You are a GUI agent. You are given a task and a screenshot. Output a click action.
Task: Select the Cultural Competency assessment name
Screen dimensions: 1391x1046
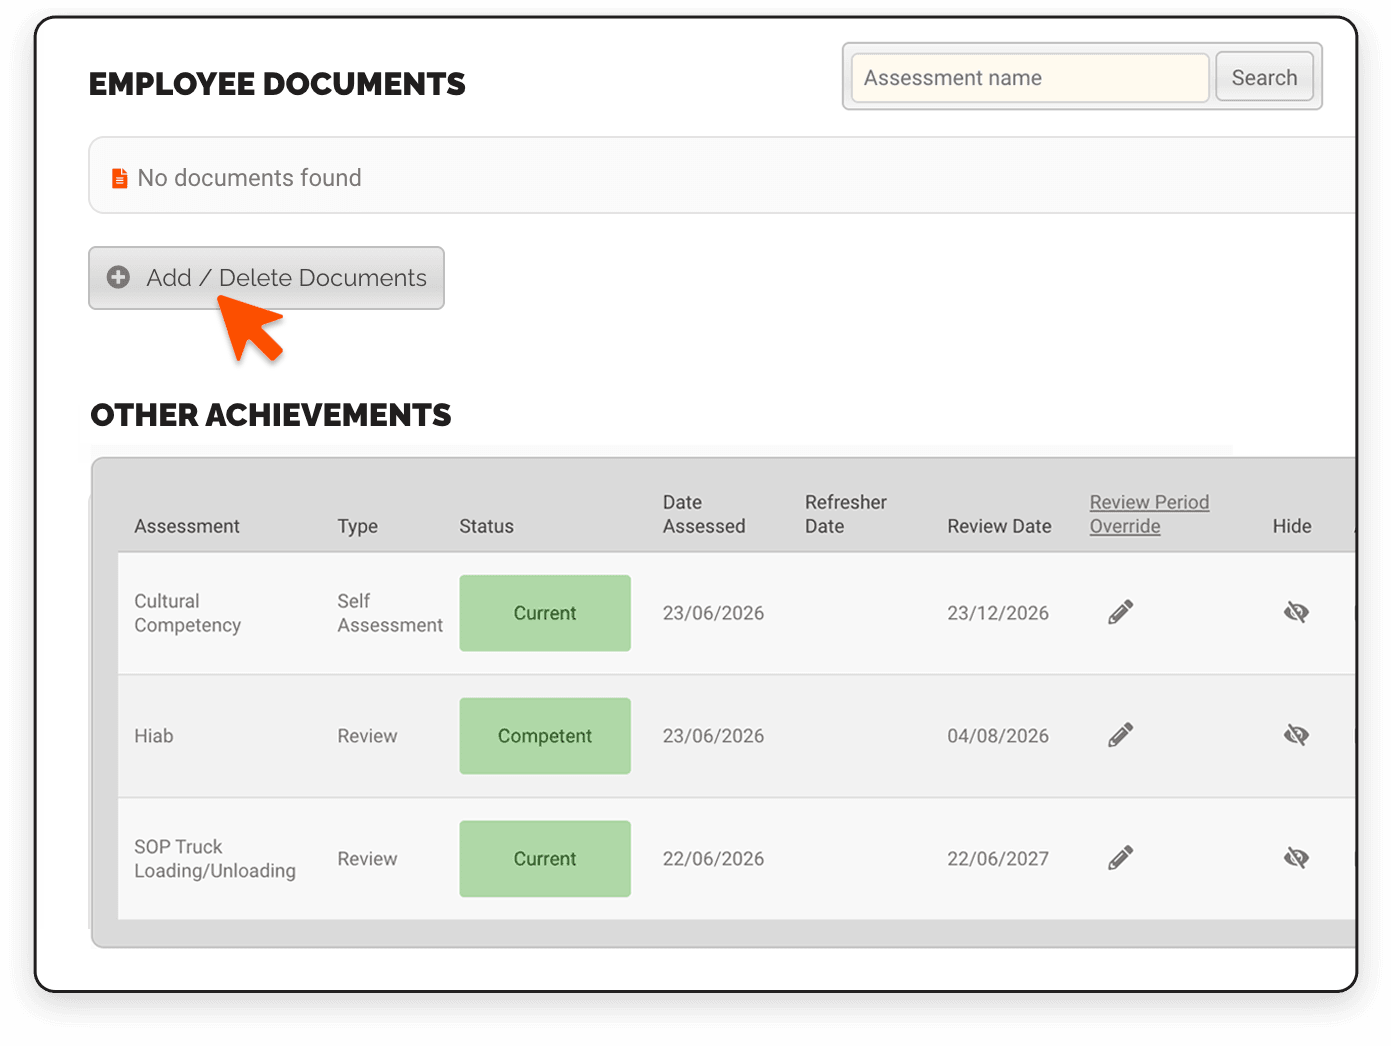pos(188,613)
